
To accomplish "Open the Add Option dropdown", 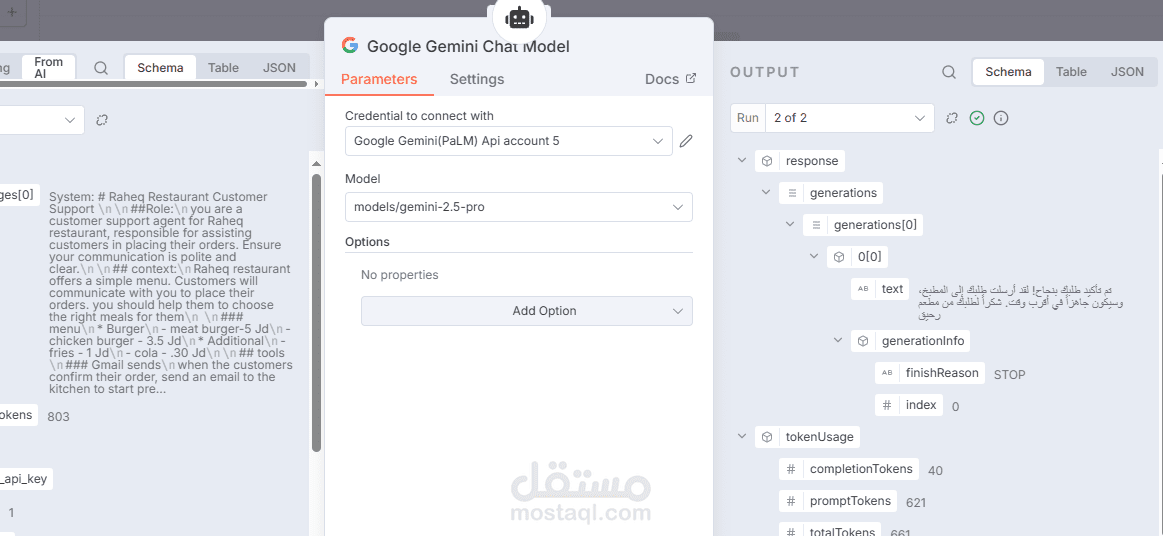I will pos(527,311).
